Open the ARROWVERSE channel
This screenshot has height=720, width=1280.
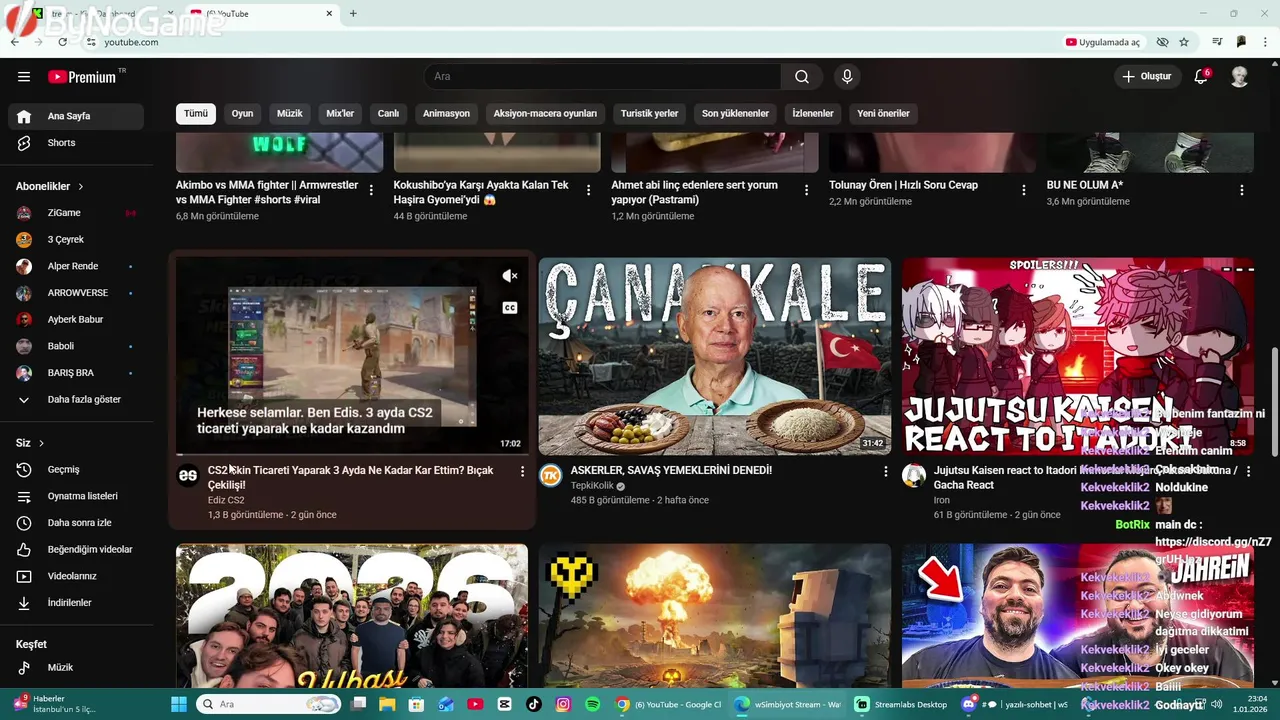point(76,293)
